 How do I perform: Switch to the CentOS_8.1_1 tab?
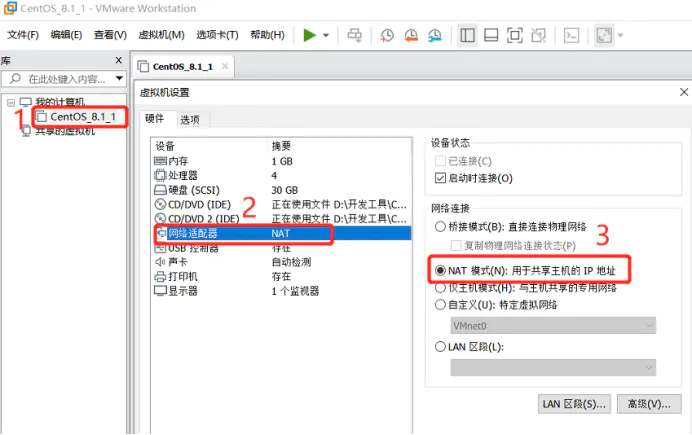coord(183,67)
